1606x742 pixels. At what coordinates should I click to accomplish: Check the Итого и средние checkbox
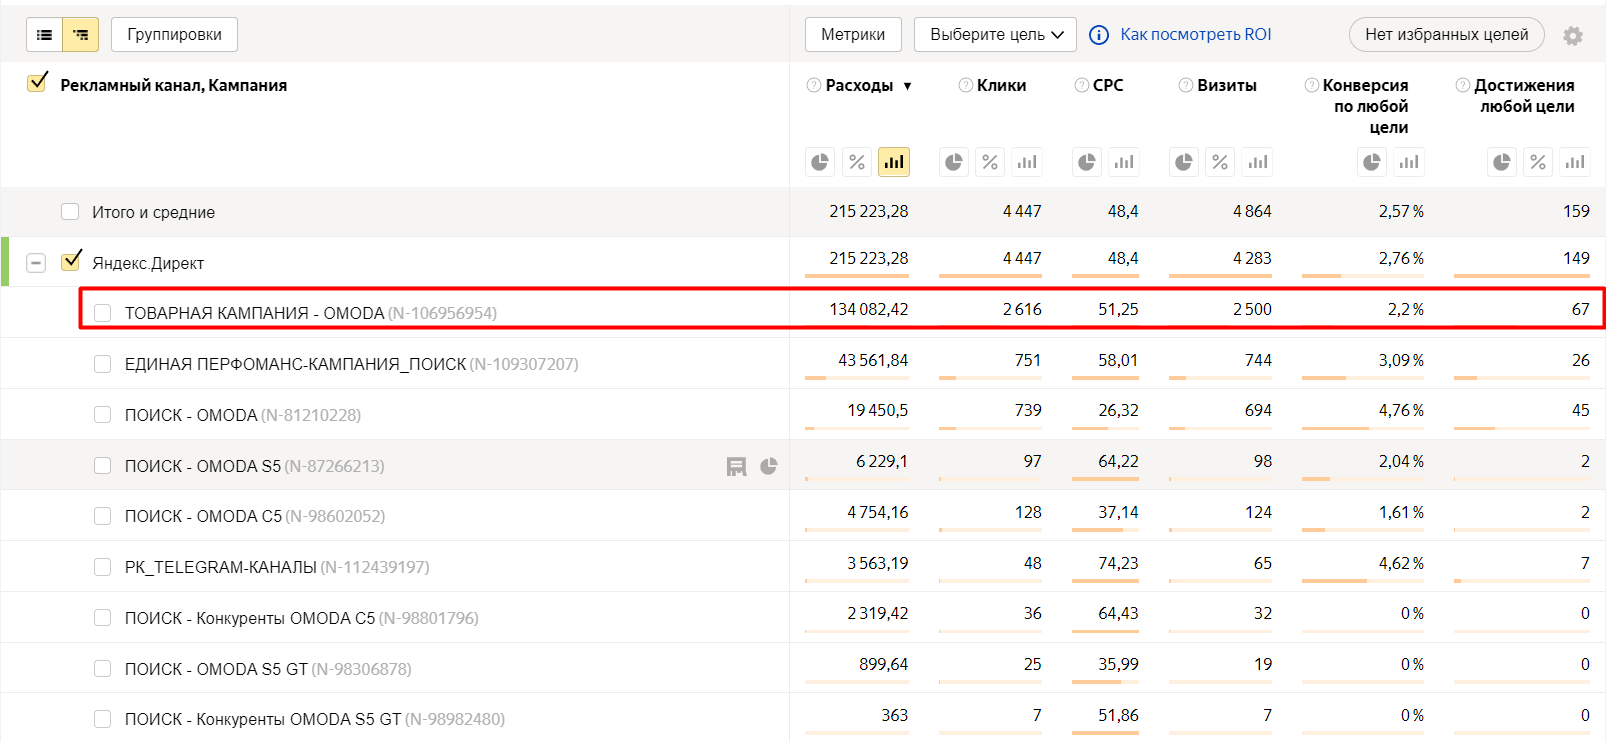point(70,211)
